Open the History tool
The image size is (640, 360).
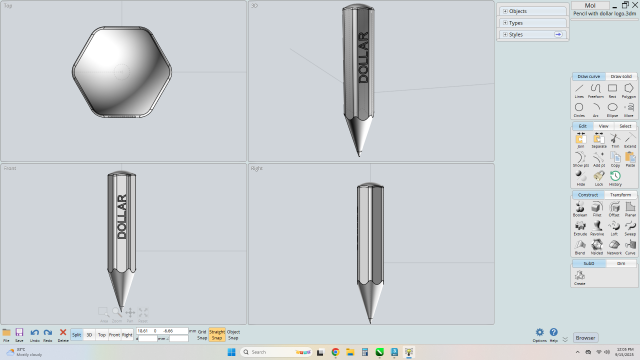[615, 178]
